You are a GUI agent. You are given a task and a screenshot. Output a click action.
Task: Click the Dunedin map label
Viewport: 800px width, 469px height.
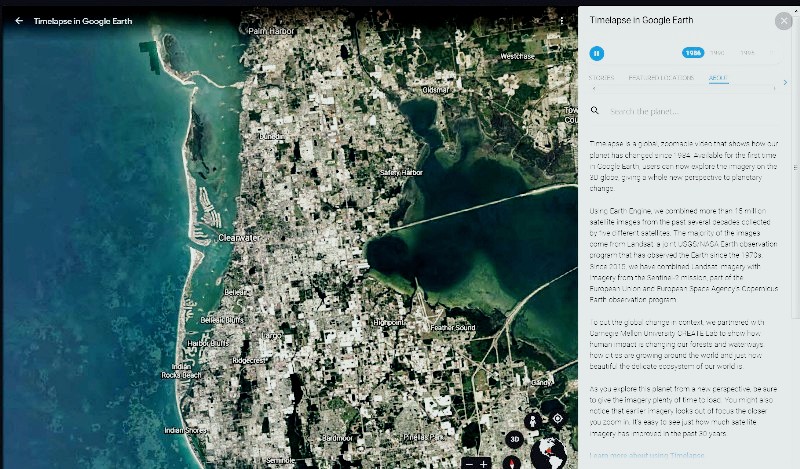[272, 137]
